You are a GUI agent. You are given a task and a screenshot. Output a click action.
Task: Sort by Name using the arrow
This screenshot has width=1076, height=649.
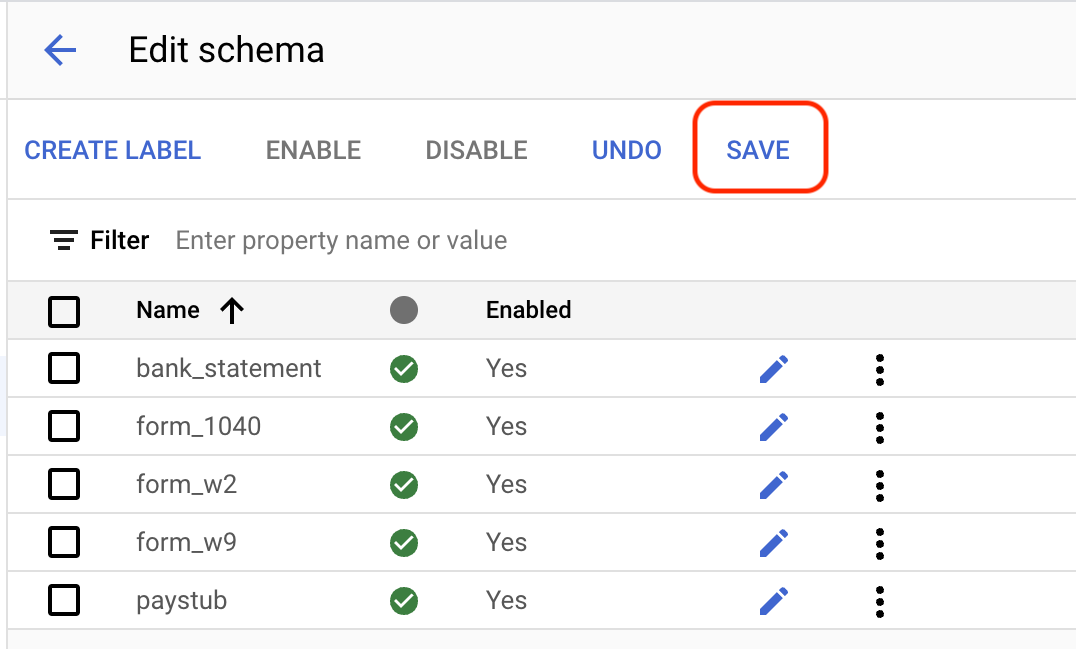point(232,311)
